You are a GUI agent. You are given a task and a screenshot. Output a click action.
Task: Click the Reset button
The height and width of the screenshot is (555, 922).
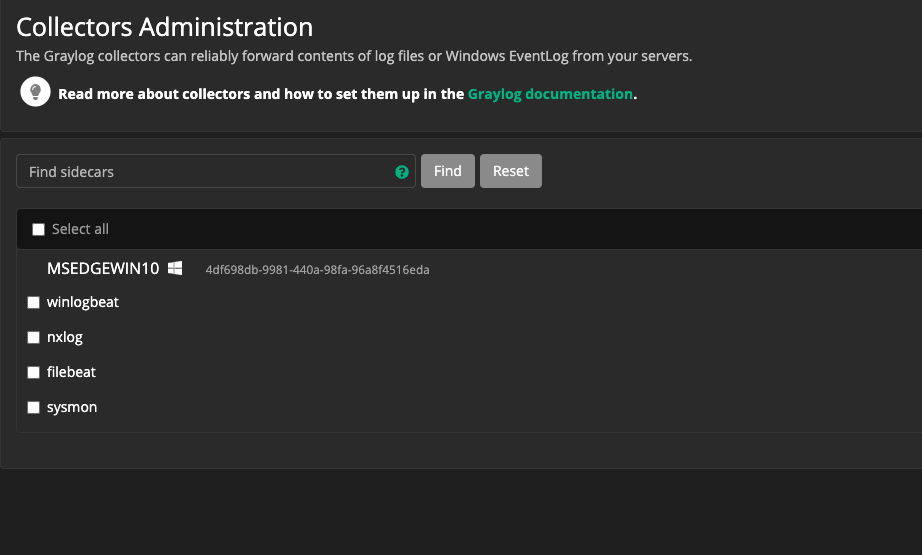pos(510,171)
